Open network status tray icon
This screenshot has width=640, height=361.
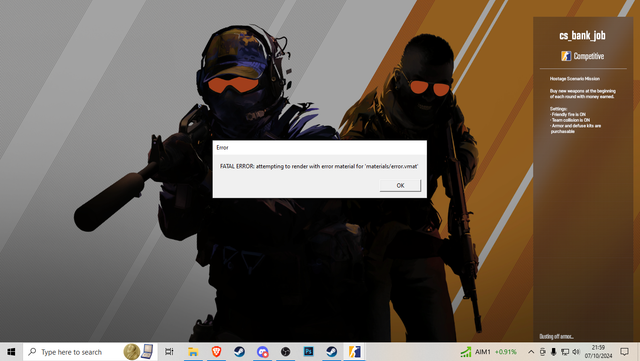(565, 352)
